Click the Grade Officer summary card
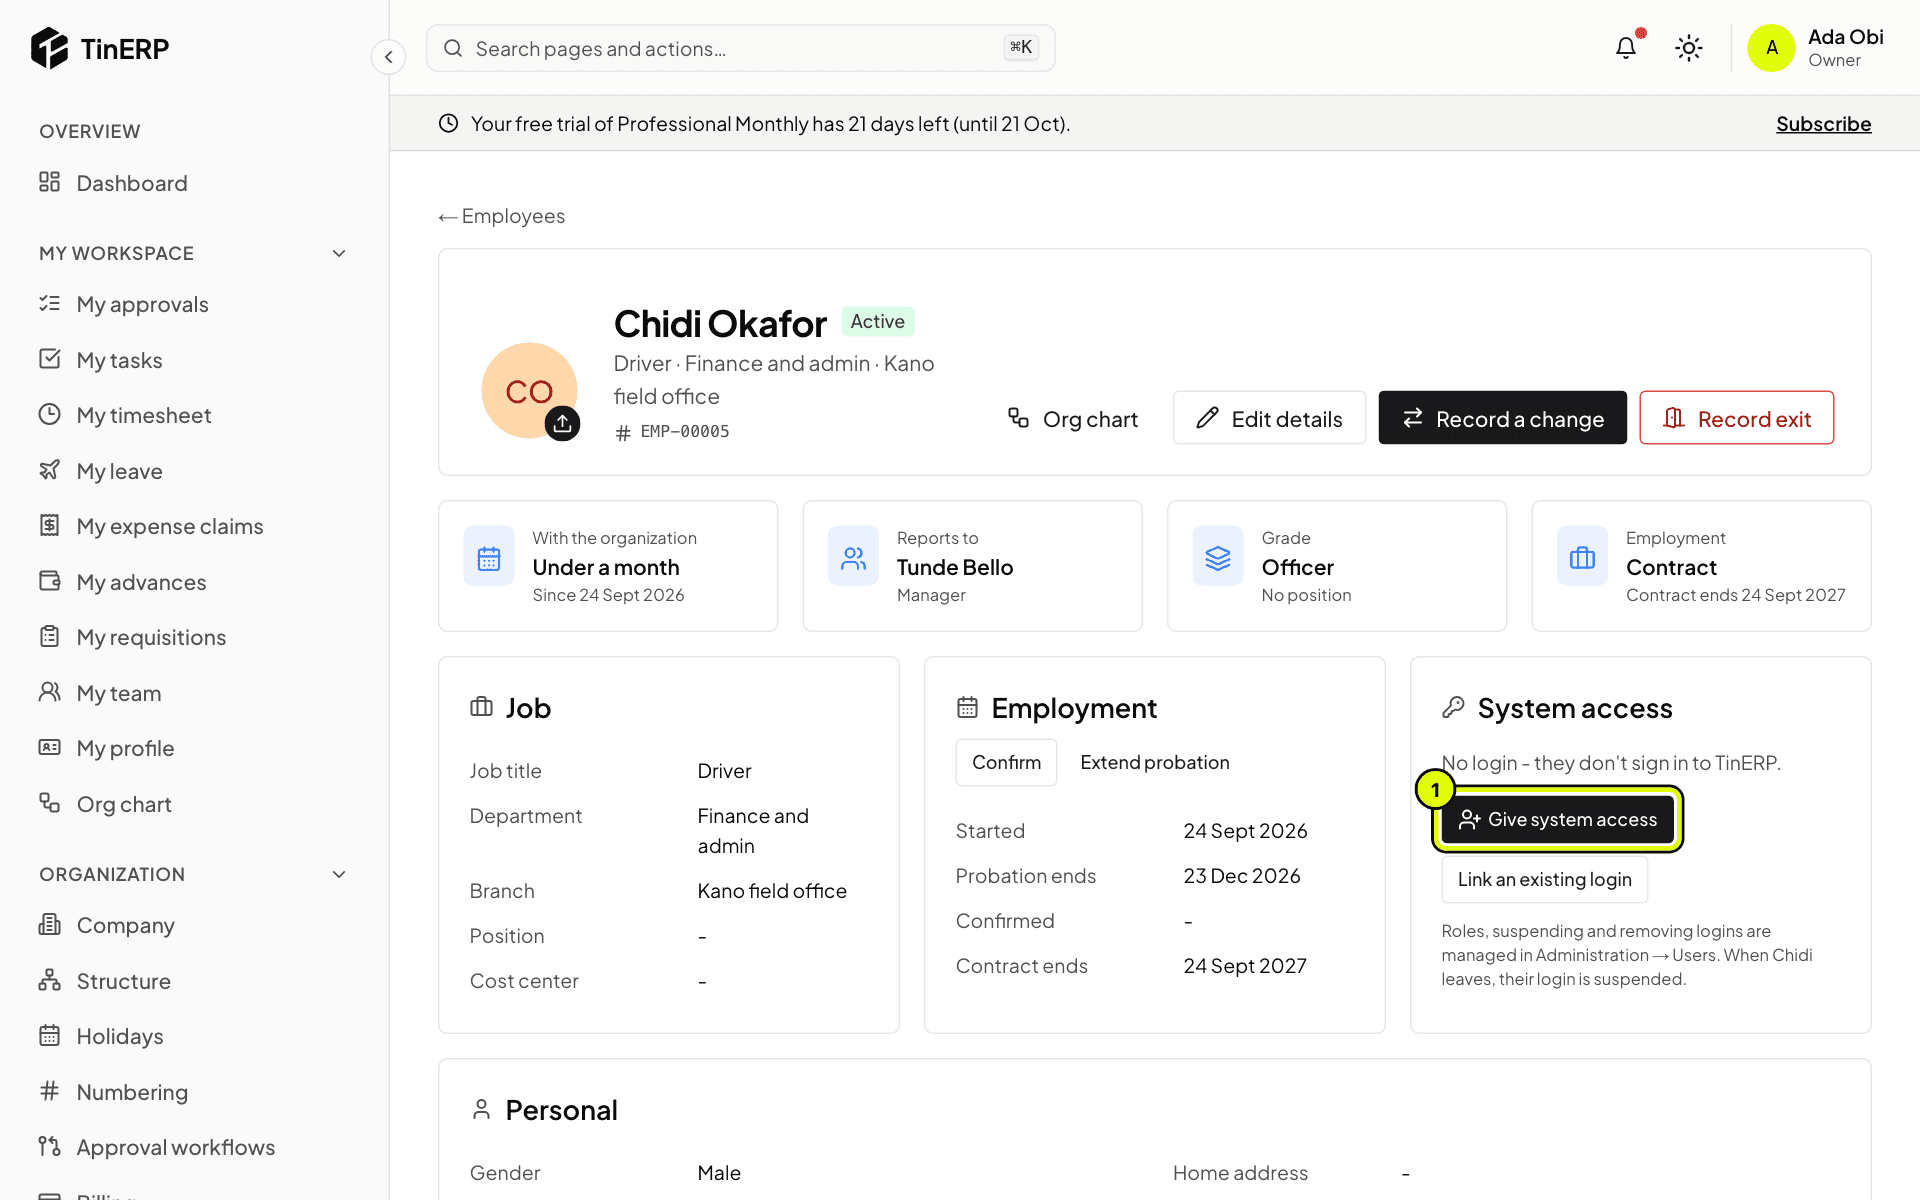 tap(1337, 566)
